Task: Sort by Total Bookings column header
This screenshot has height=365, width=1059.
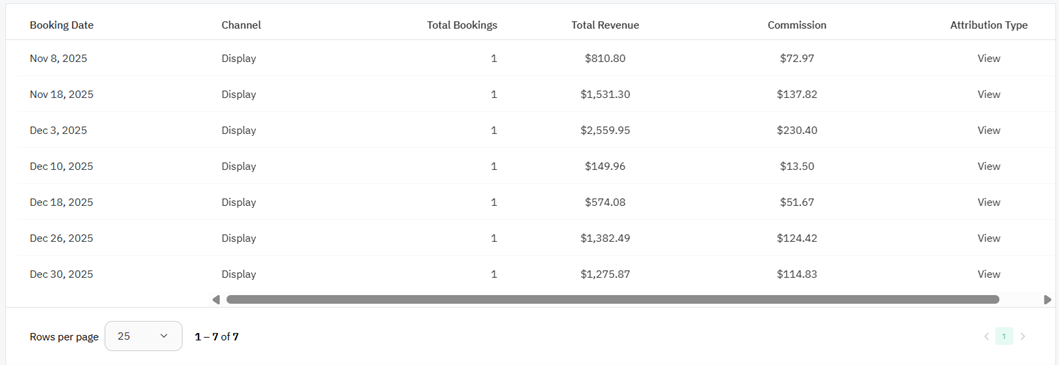Action: (x=462, y=25)
